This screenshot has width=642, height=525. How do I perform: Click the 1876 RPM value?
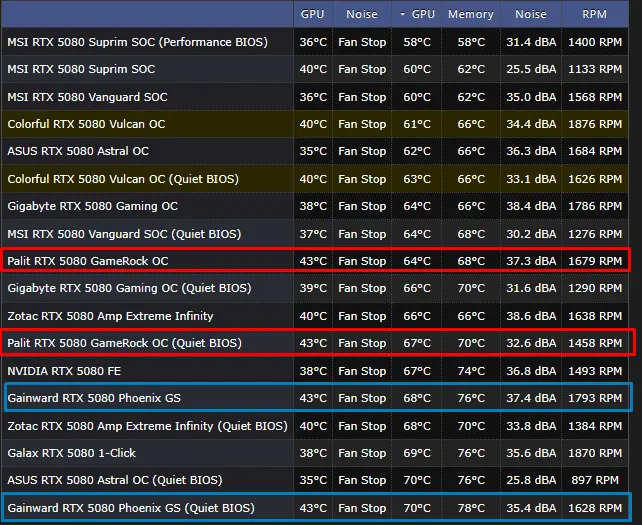[595, 124]
